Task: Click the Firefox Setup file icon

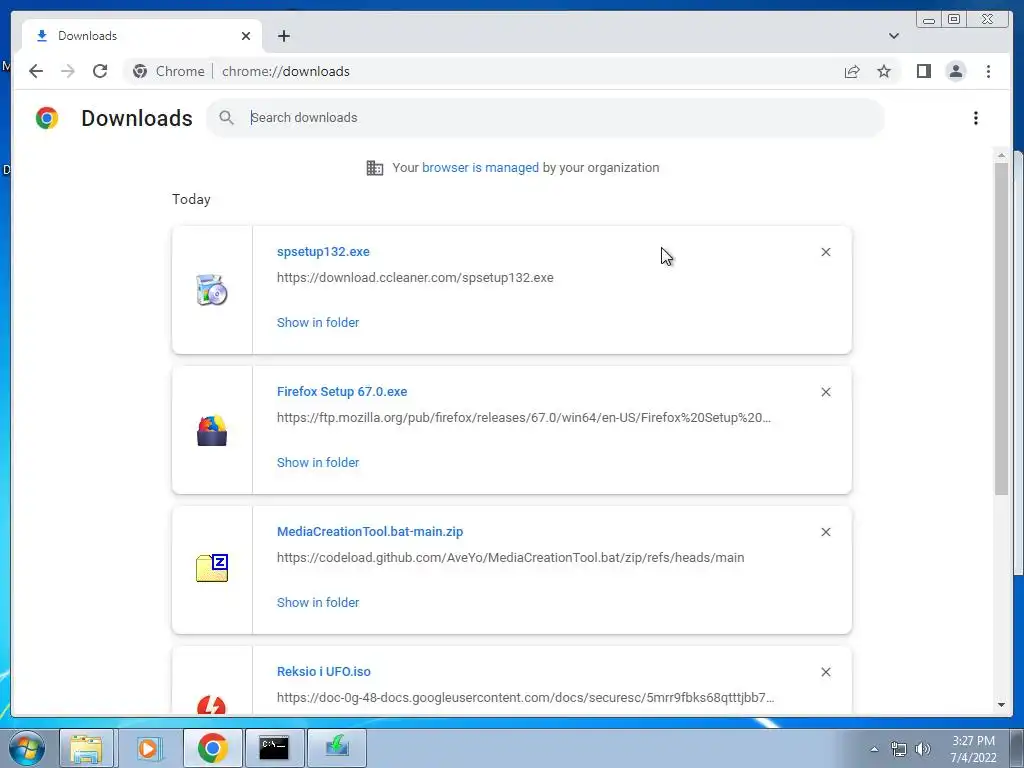Action: coord(212,430)
